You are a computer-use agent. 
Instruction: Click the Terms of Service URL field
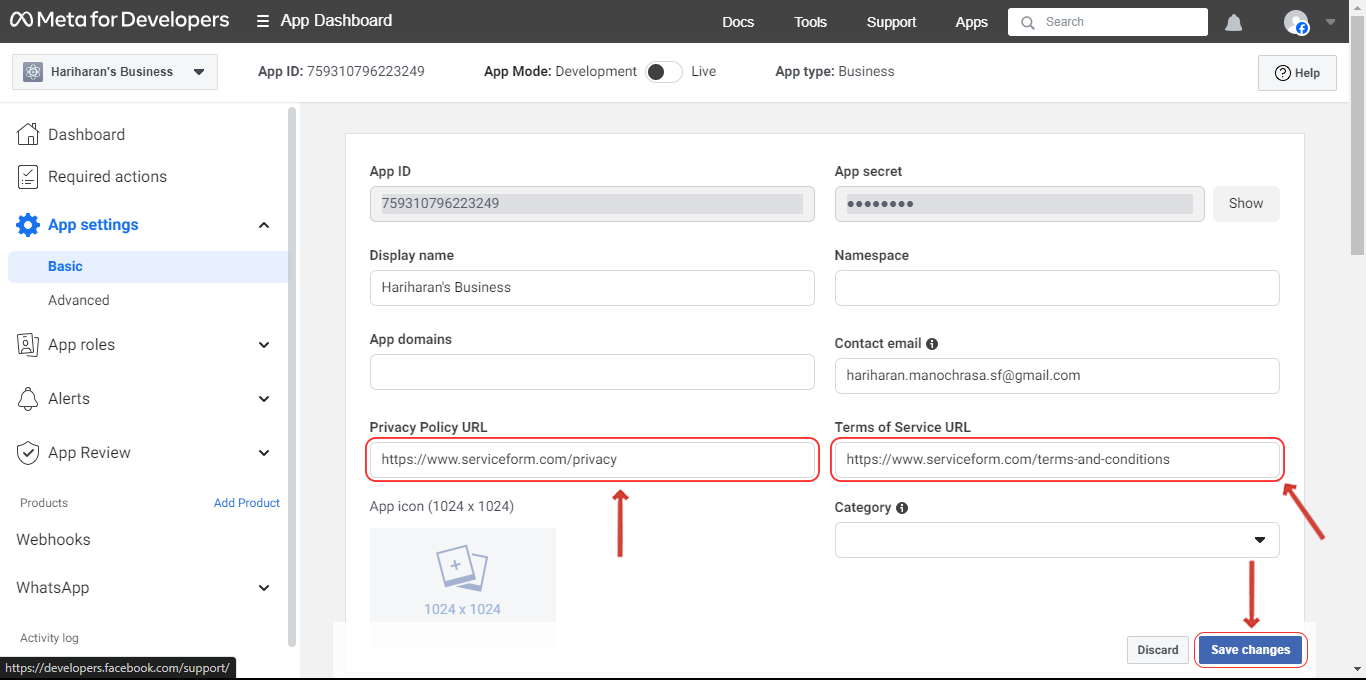(x=1057, y=460)
